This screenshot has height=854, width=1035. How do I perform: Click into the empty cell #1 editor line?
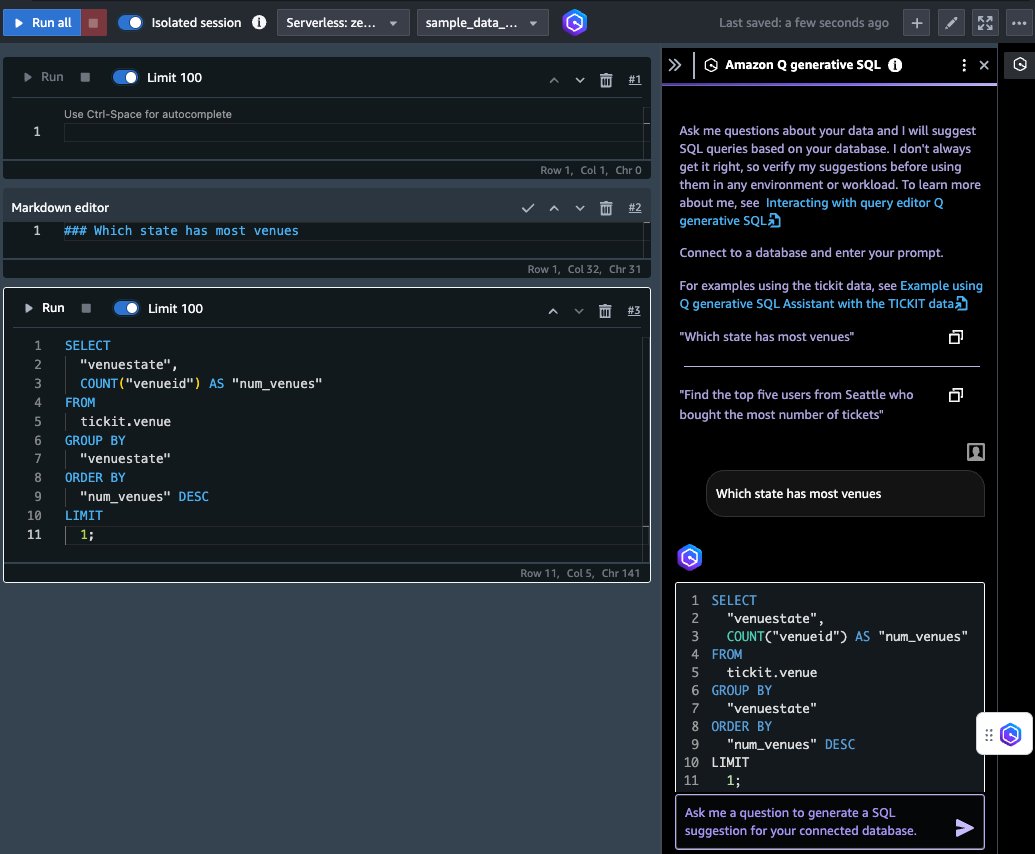353,131
